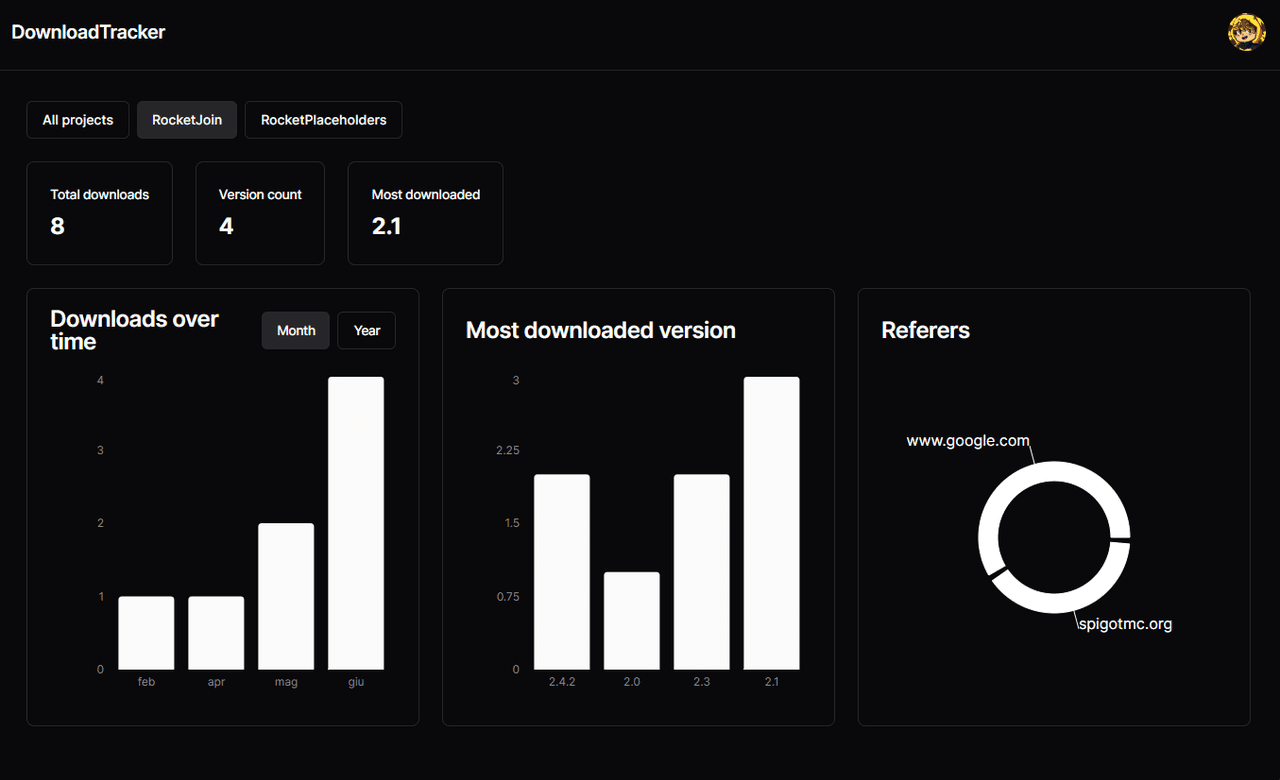Click the version 2.1 bar

771,523
